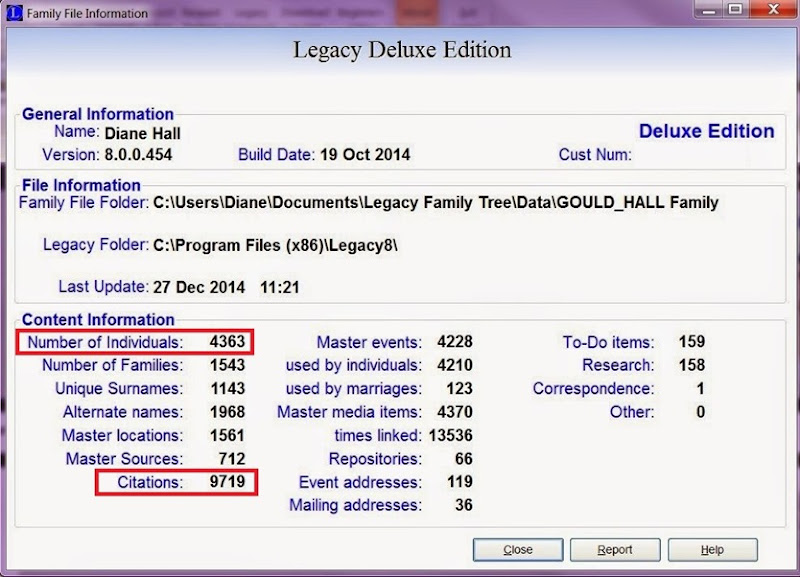Click the times linked value 13536

451,435
